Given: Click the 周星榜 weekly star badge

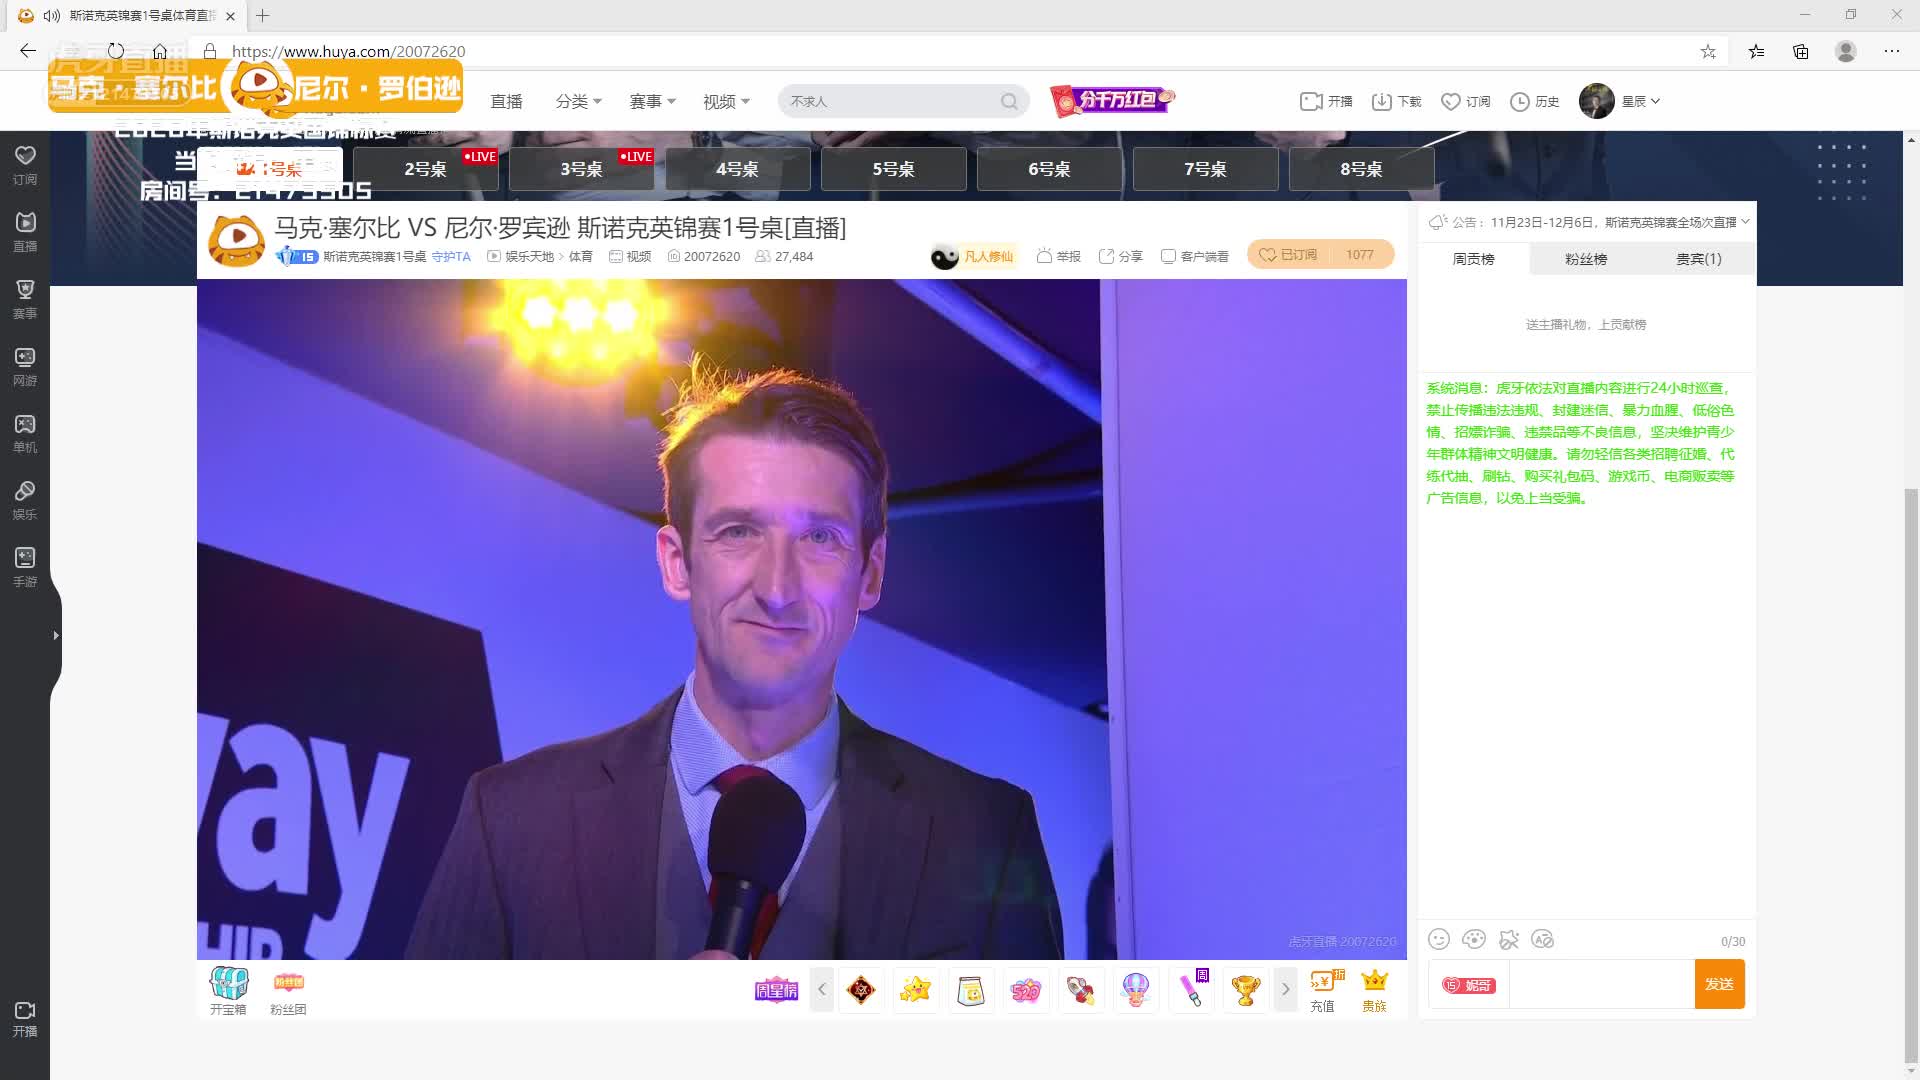Looking at the screenshot, I should 777,990.
